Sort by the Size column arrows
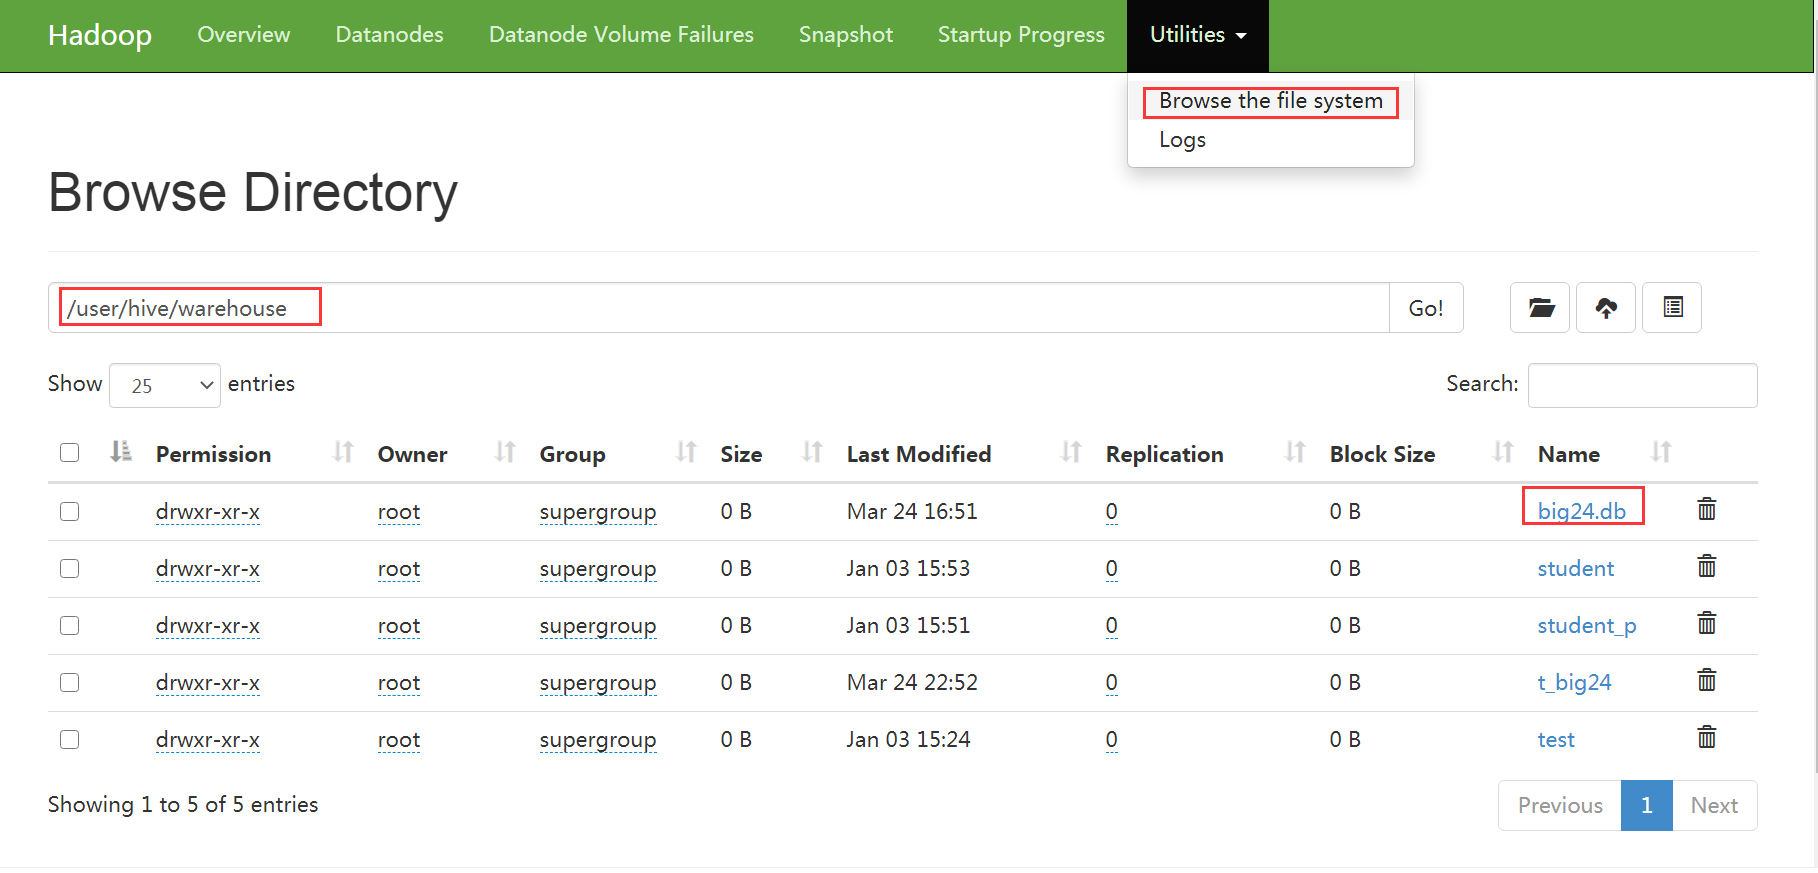Image resolution: width=1818 pixels, height=873 pixels. 812,453
